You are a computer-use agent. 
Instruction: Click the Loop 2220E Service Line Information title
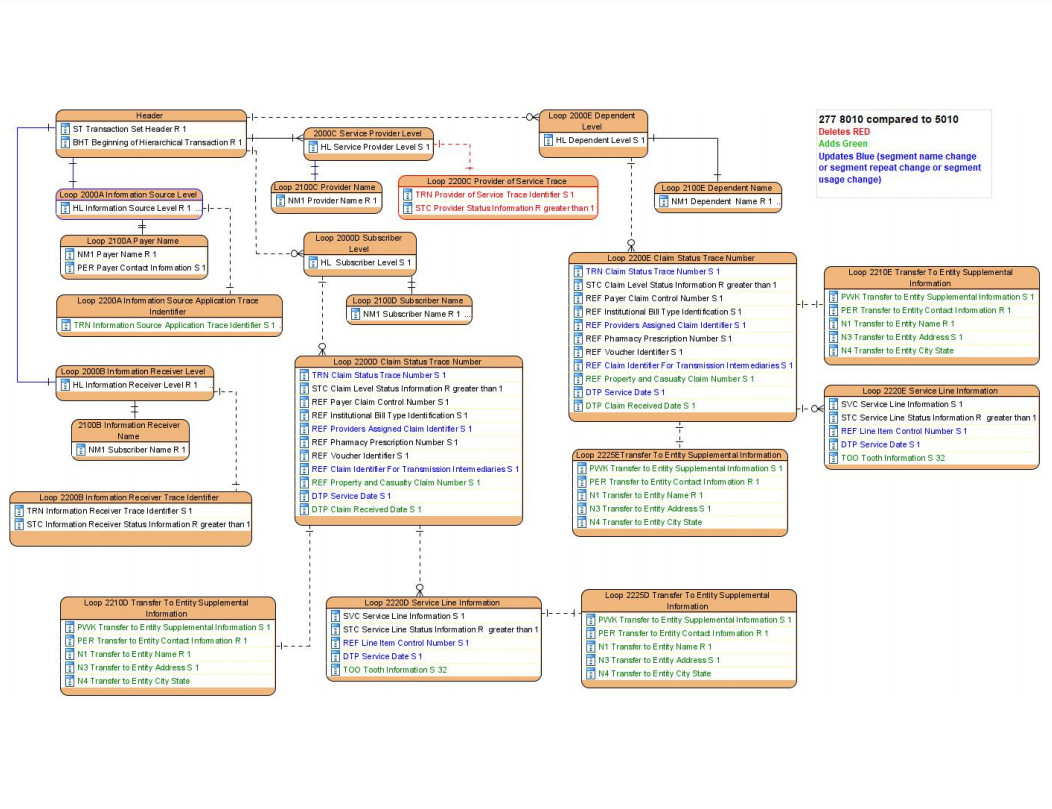click(x=930, y=390)
